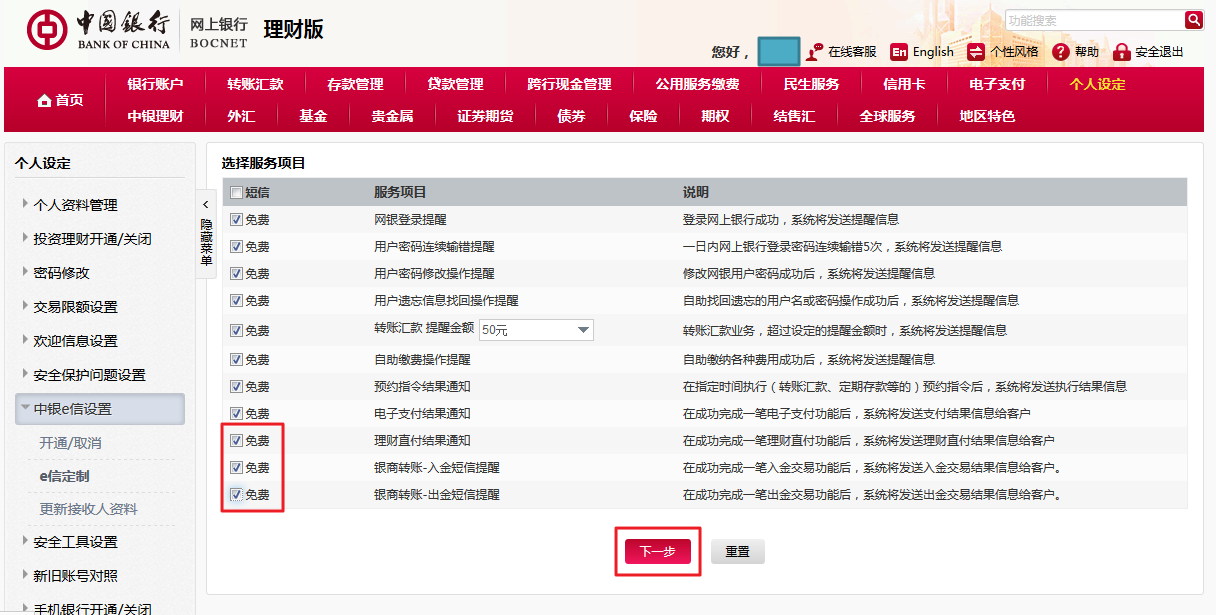Toggle 银商转账-入金短信提醒 checkbox
Image resolution: width=1216 pixels, height=615 pixels.
236,467
